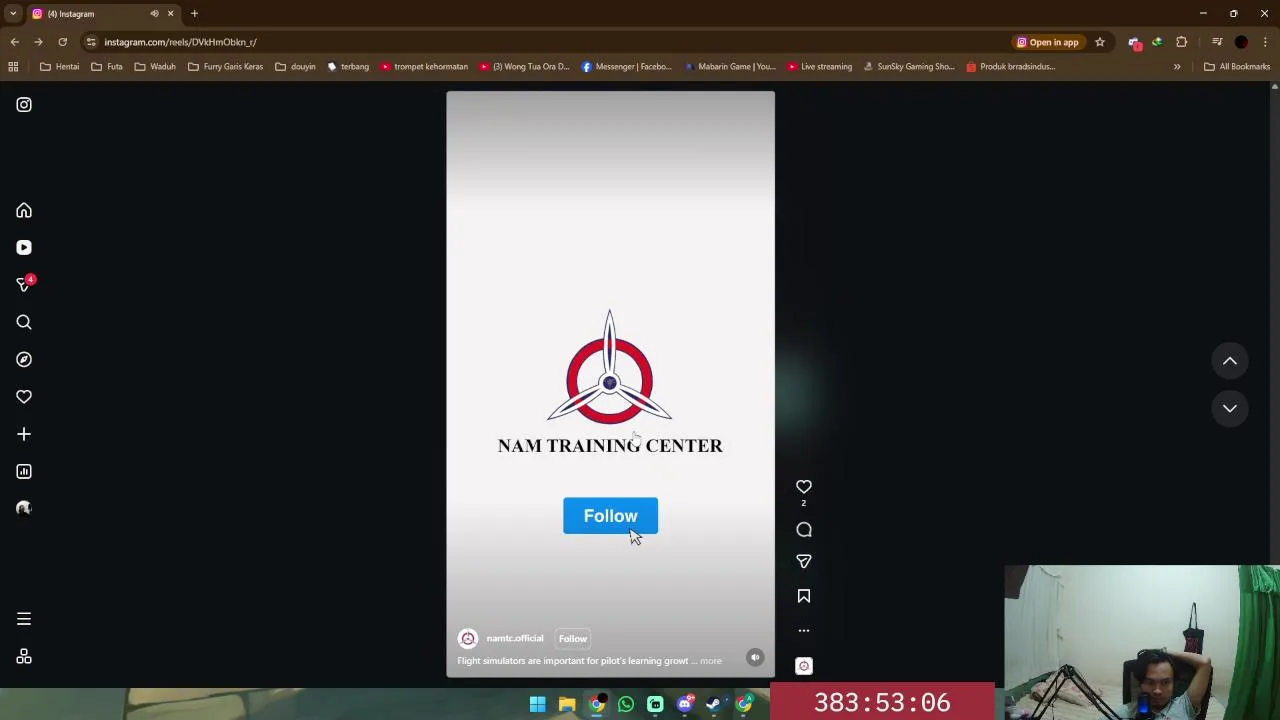Open the Apps grid in bookmarks bar
Screen dimensions: 1280x720
(13, 67)
